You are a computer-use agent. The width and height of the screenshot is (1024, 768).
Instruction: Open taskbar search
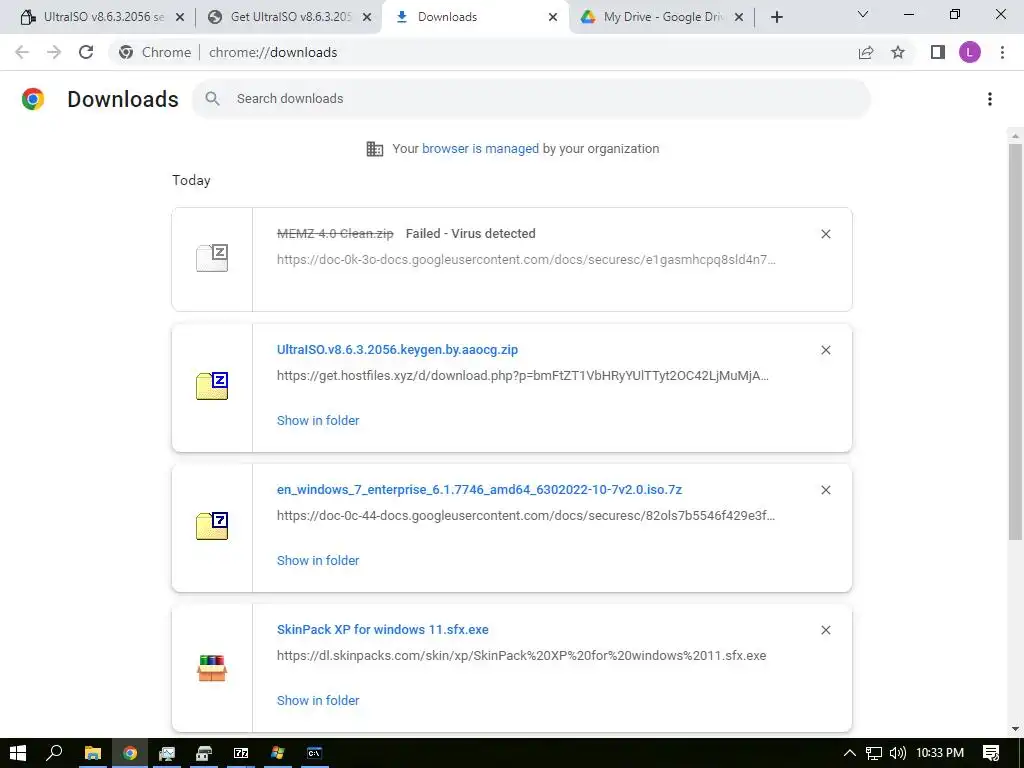pos(54,753)
